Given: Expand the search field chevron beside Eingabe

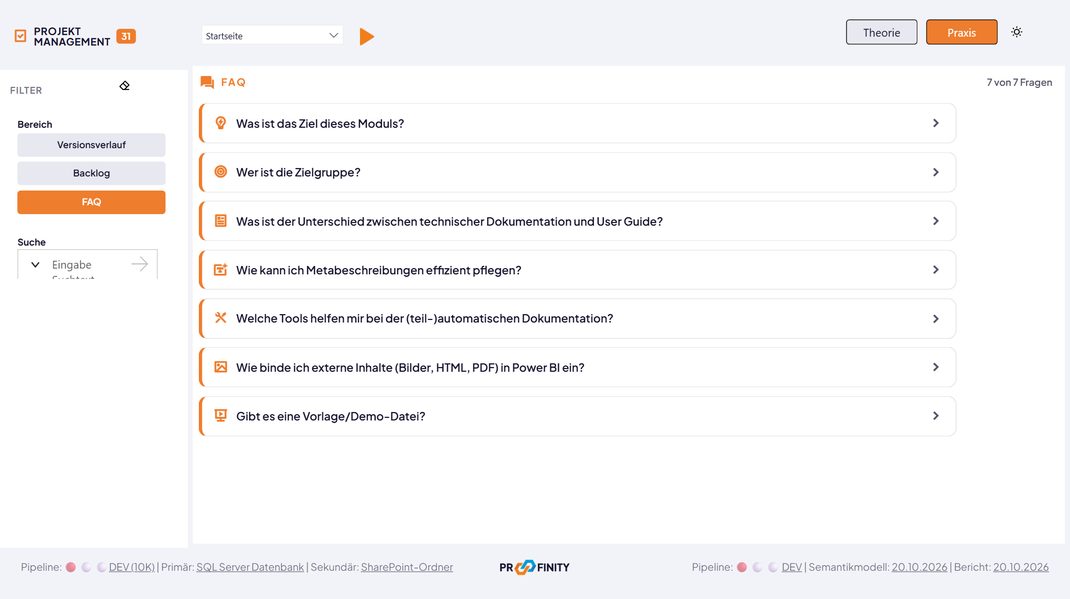Looking at the screenshot, I should pyautogui.click(x=35, y=265).
